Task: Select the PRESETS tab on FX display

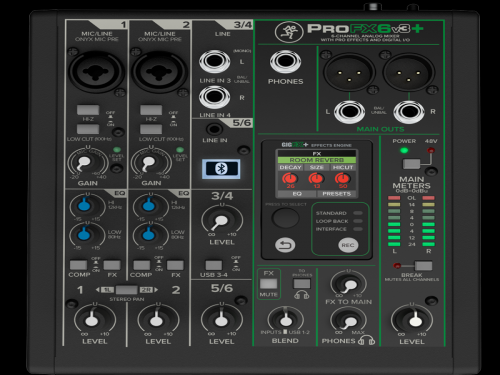Action: coord(337,194)
